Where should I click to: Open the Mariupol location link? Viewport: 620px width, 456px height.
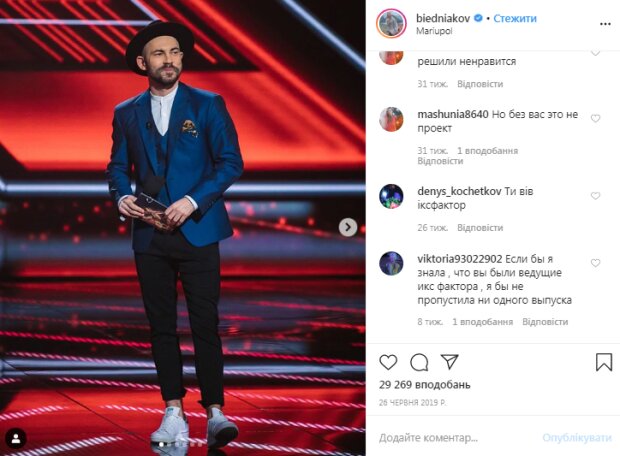pos(434,31)
